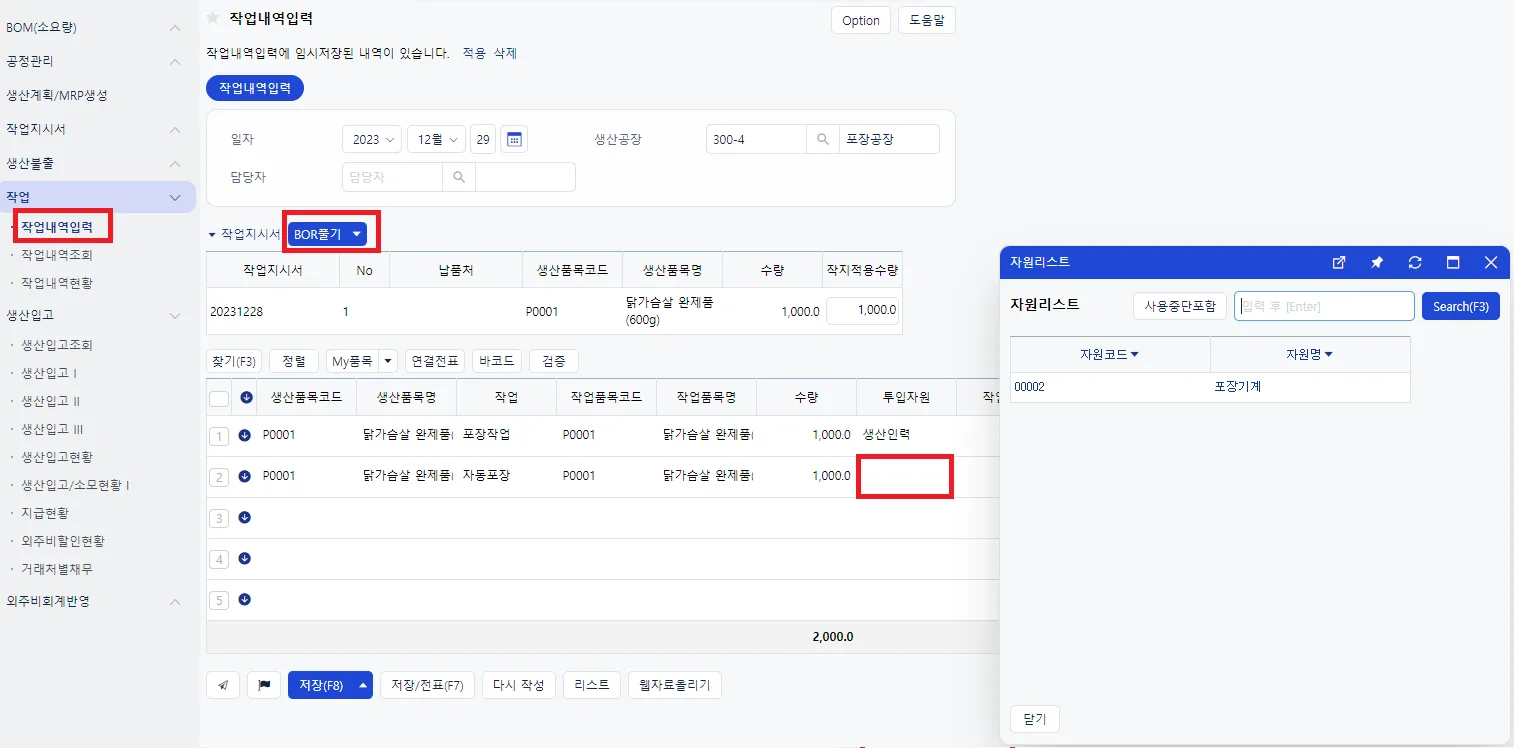Toggle the select-all checkbox in grid header

[x=219, y=398]
